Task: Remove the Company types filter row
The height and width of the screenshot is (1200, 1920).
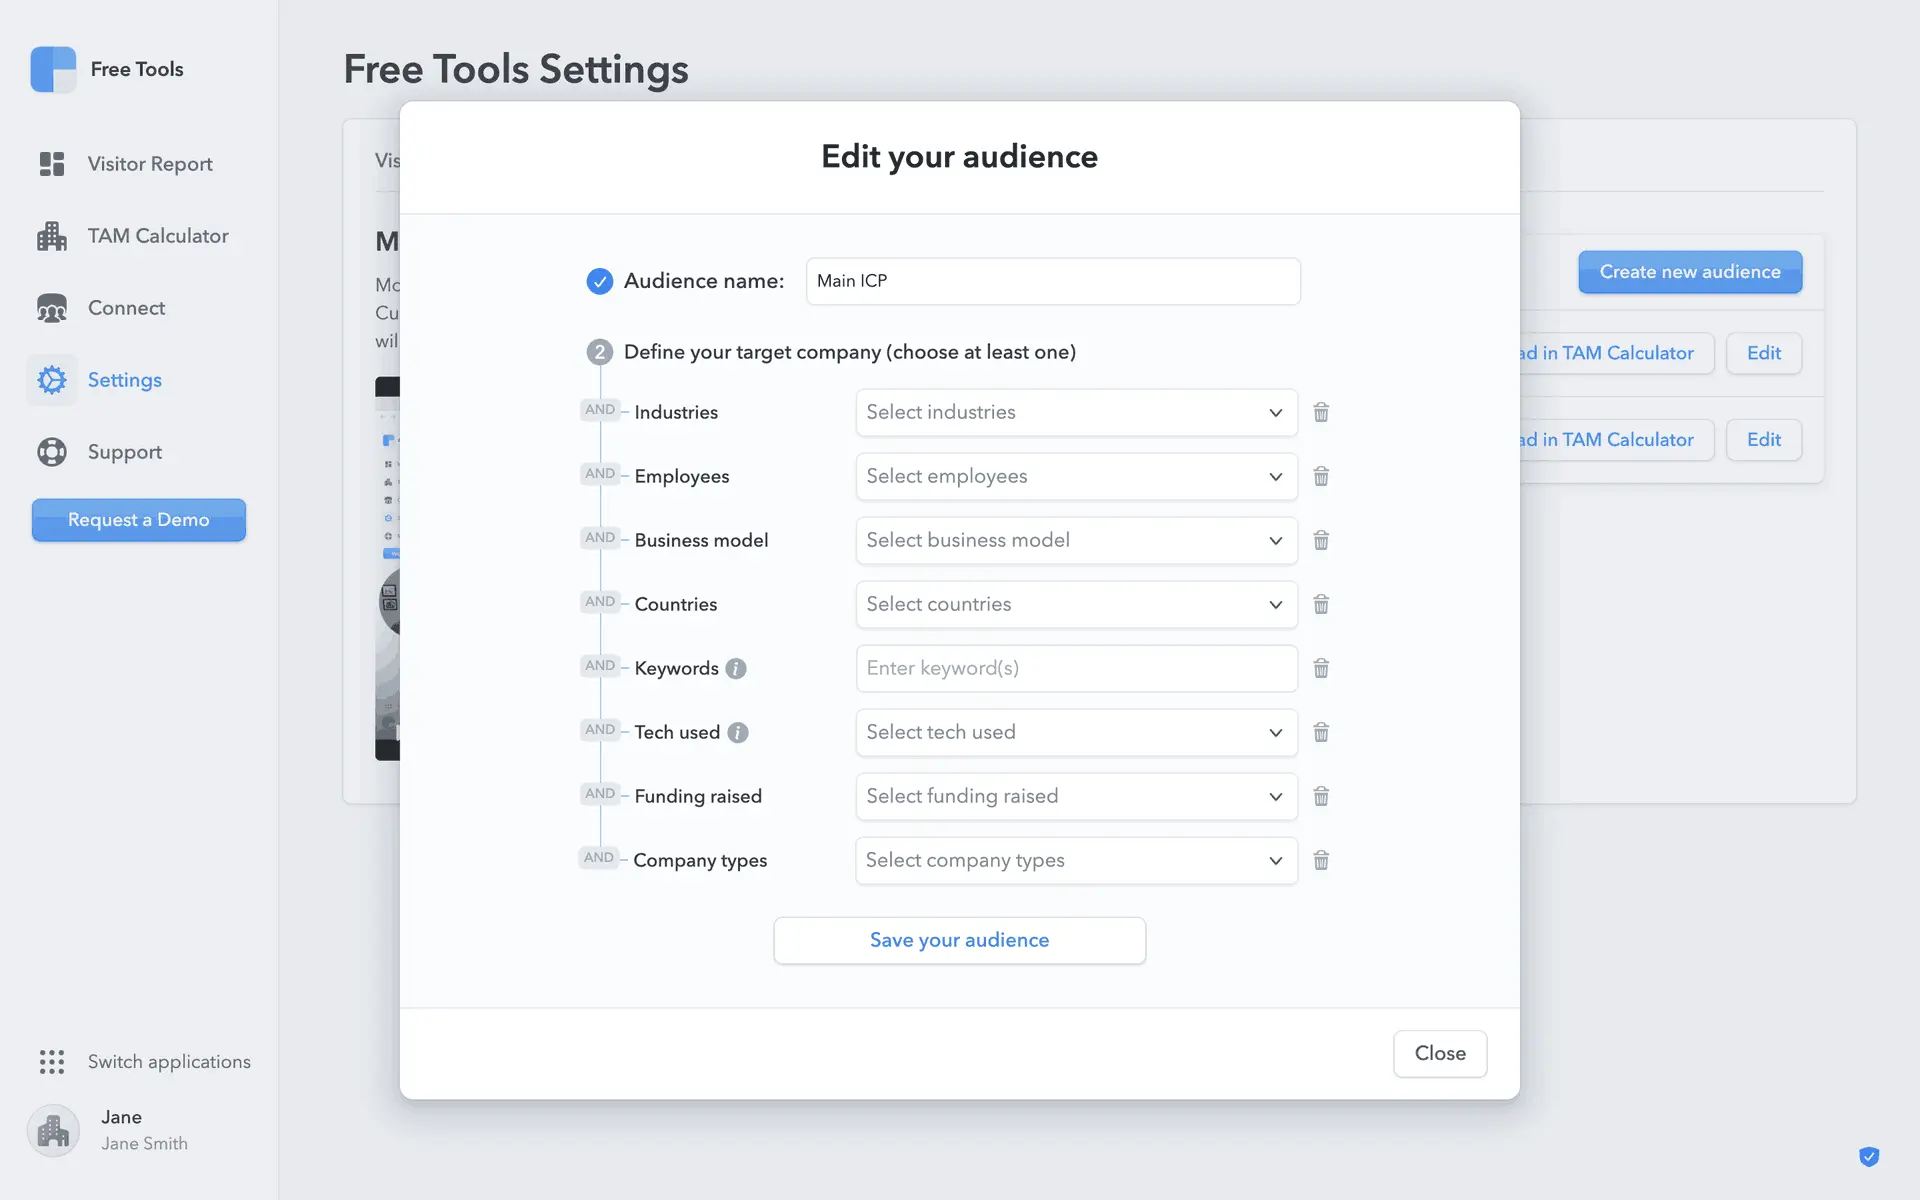Action: pos(1321,860)
